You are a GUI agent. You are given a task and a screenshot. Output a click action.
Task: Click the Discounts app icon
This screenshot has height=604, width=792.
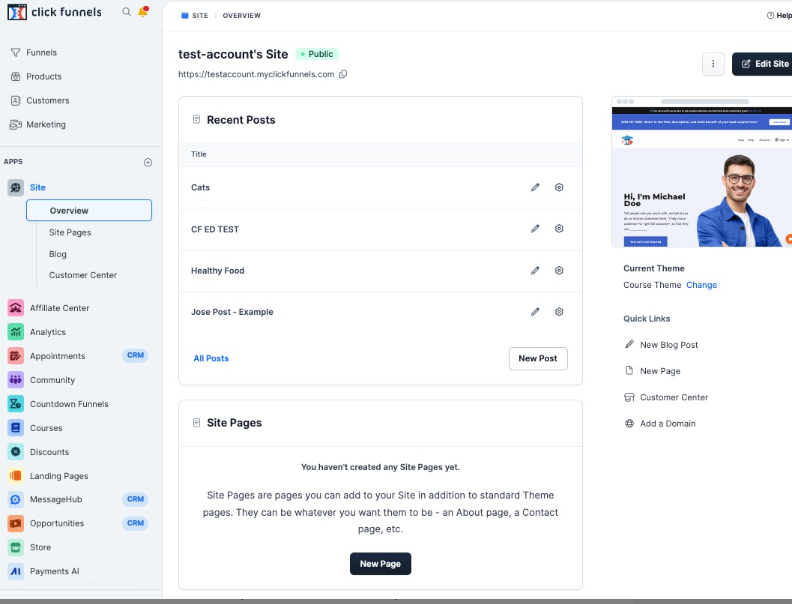[x=16, y=451]
